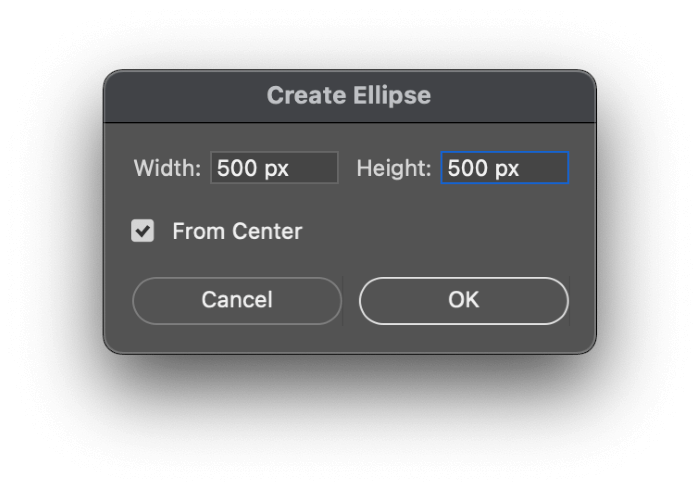Uncheck the From Center option
The height and width of the screenshot is (491, 700).
point(143,232)
